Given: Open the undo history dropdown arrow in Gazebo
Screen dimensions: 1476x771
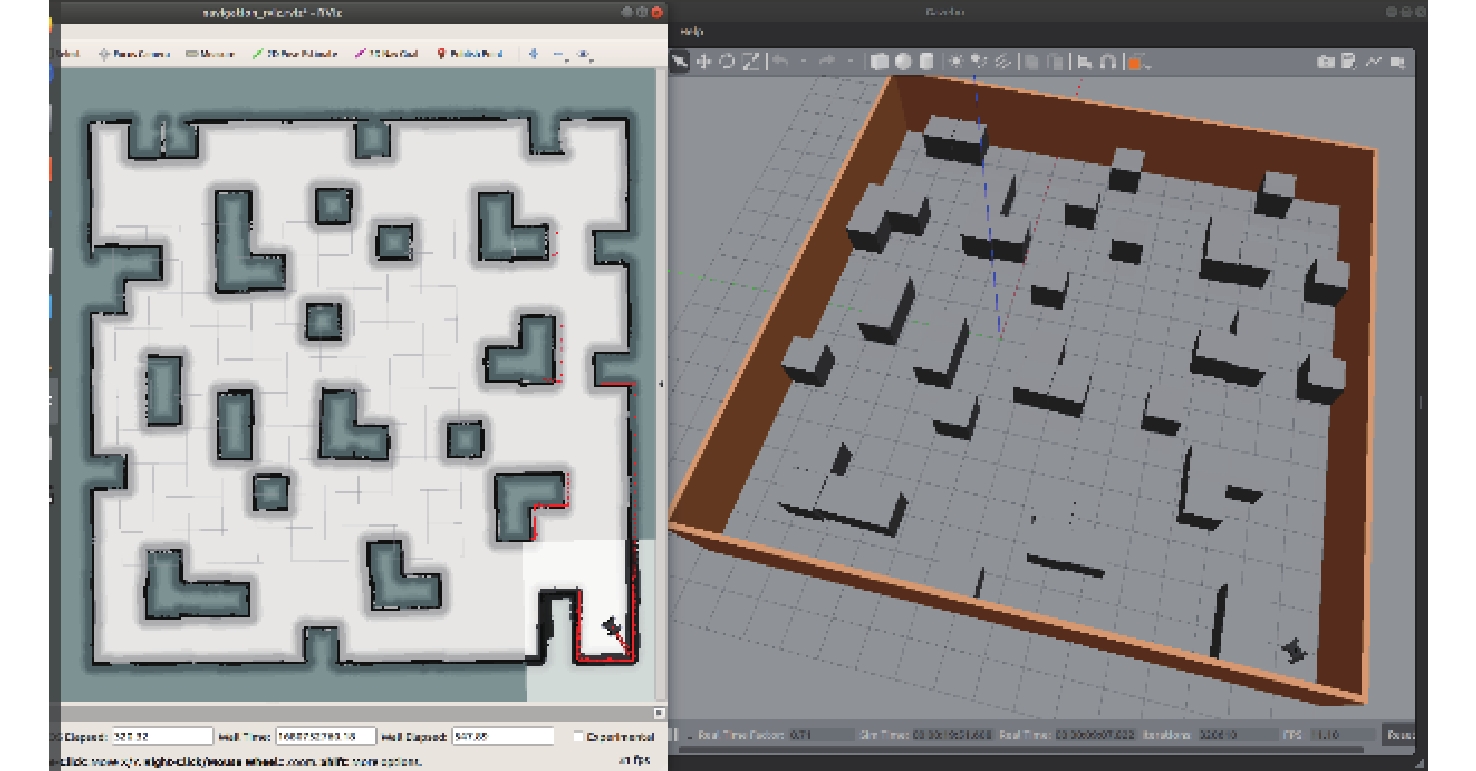Looking at the screenshot, I should 801,62.
